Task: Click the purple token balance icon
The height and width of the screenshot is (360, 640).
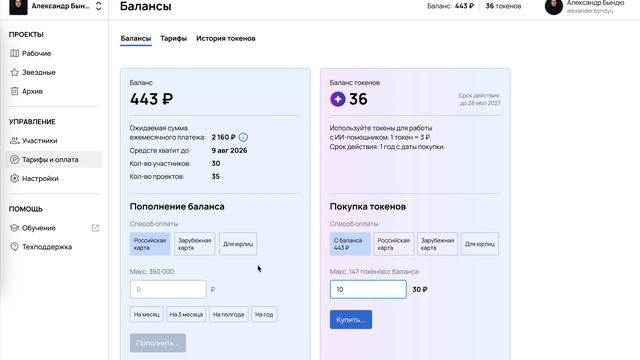Action: (338, 99)
